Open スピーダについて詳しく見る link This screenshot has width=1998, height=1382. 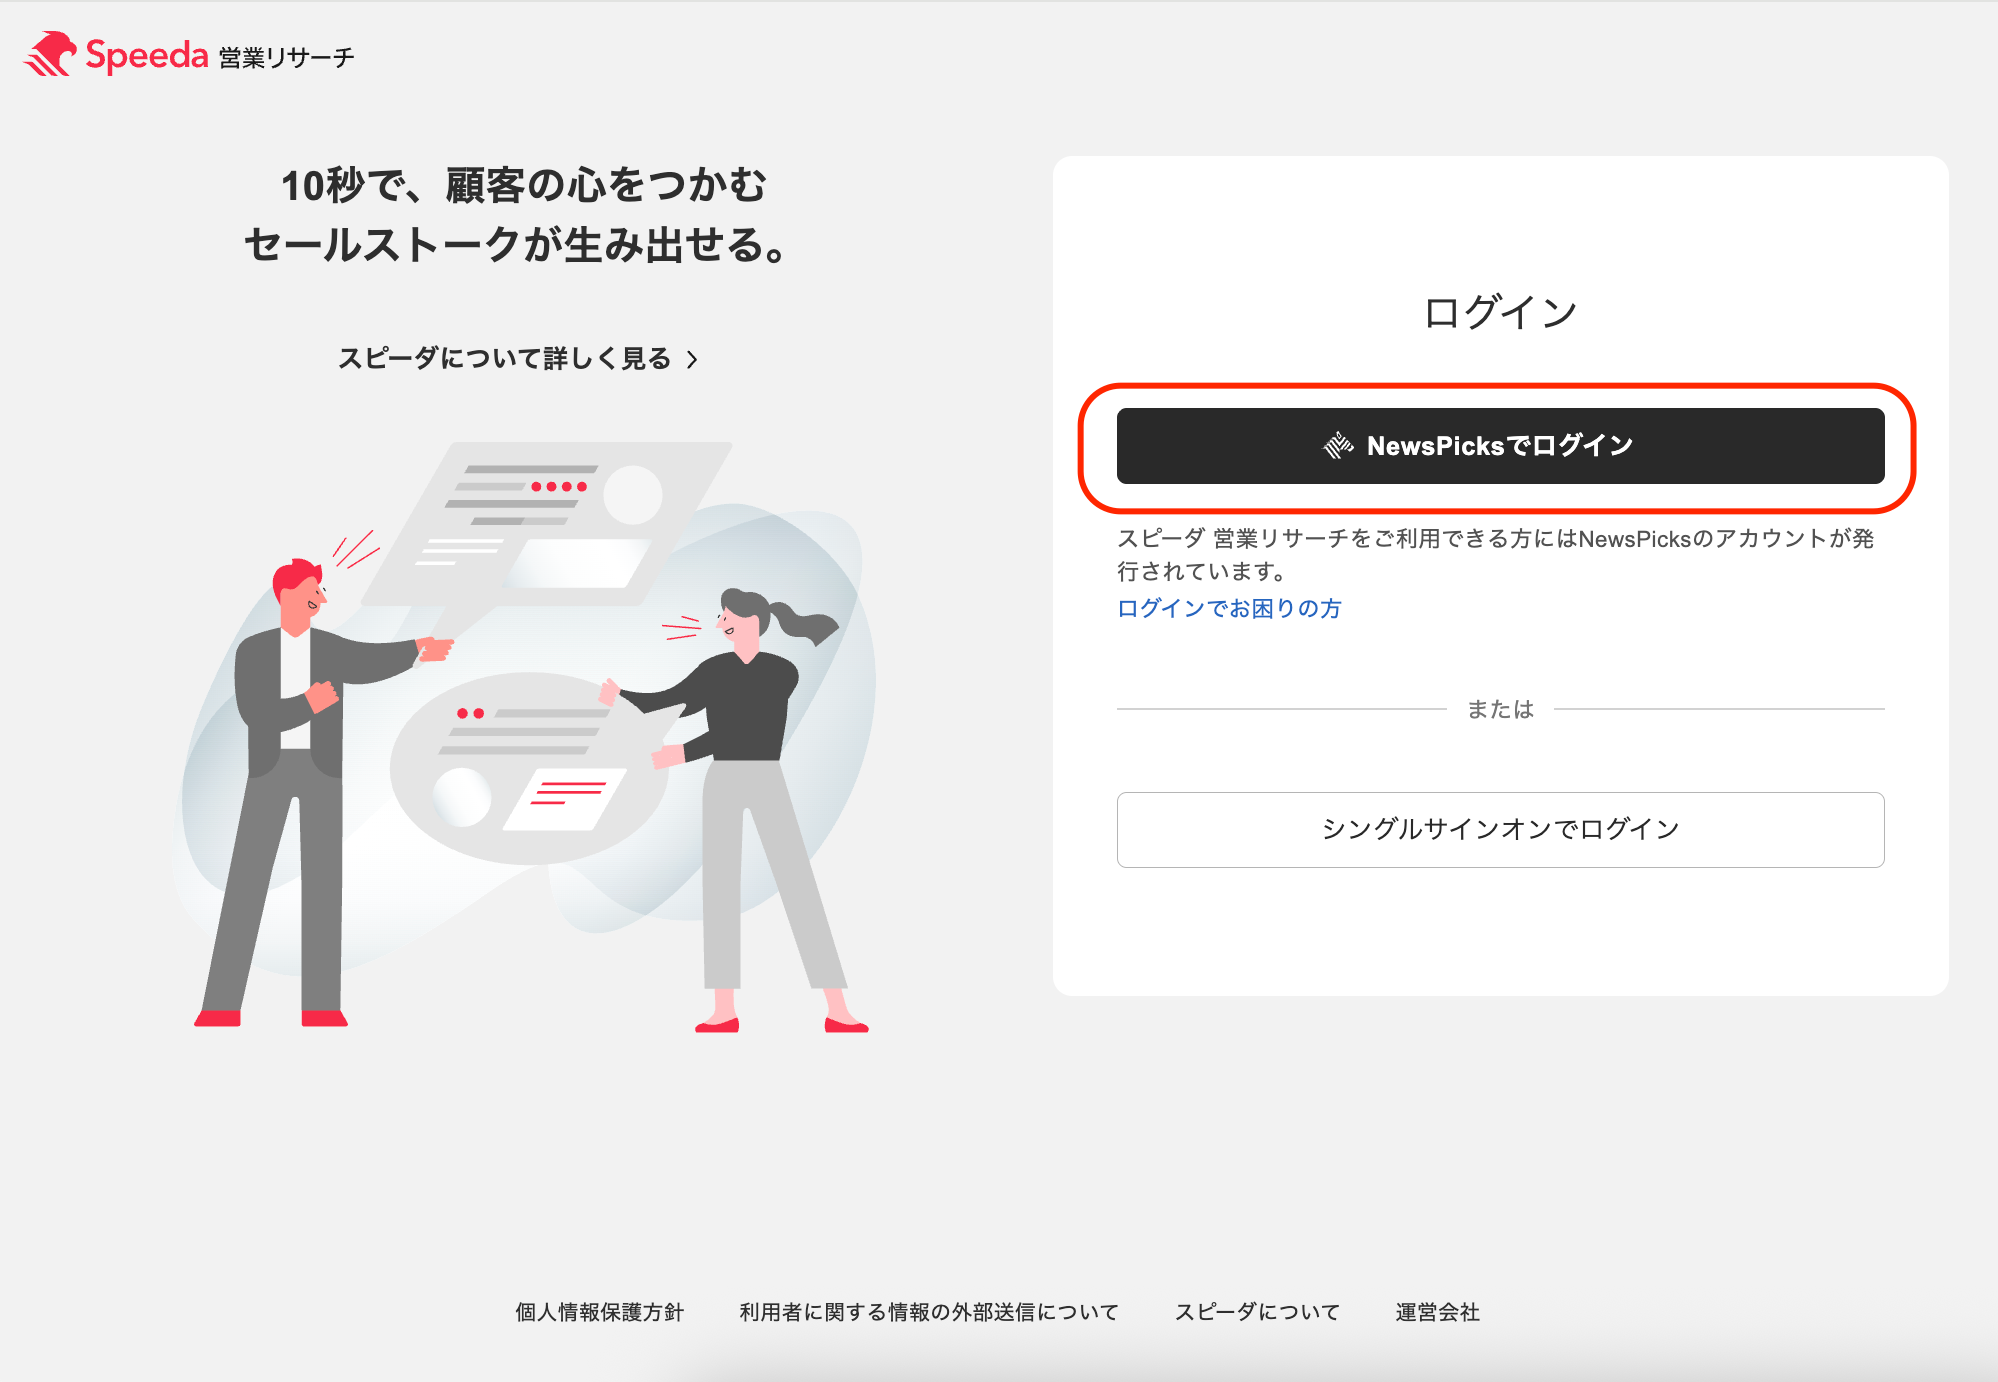(505, 359)
